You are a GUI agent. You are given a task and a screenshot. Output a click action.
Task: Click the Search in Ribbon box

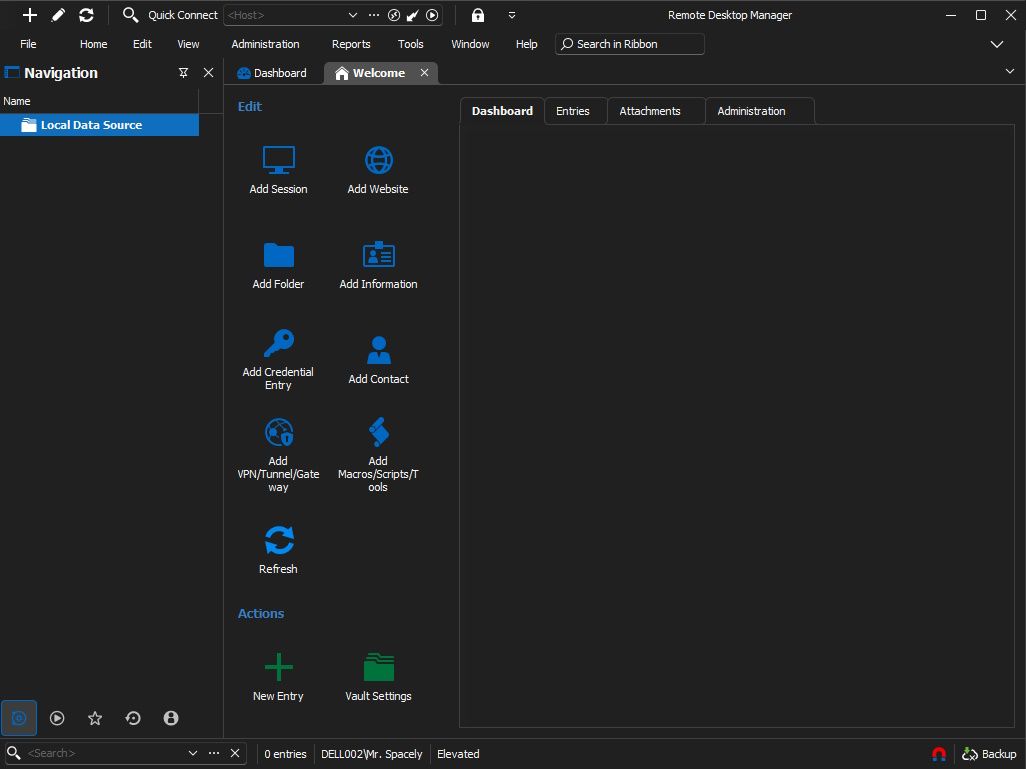(629, 44)
